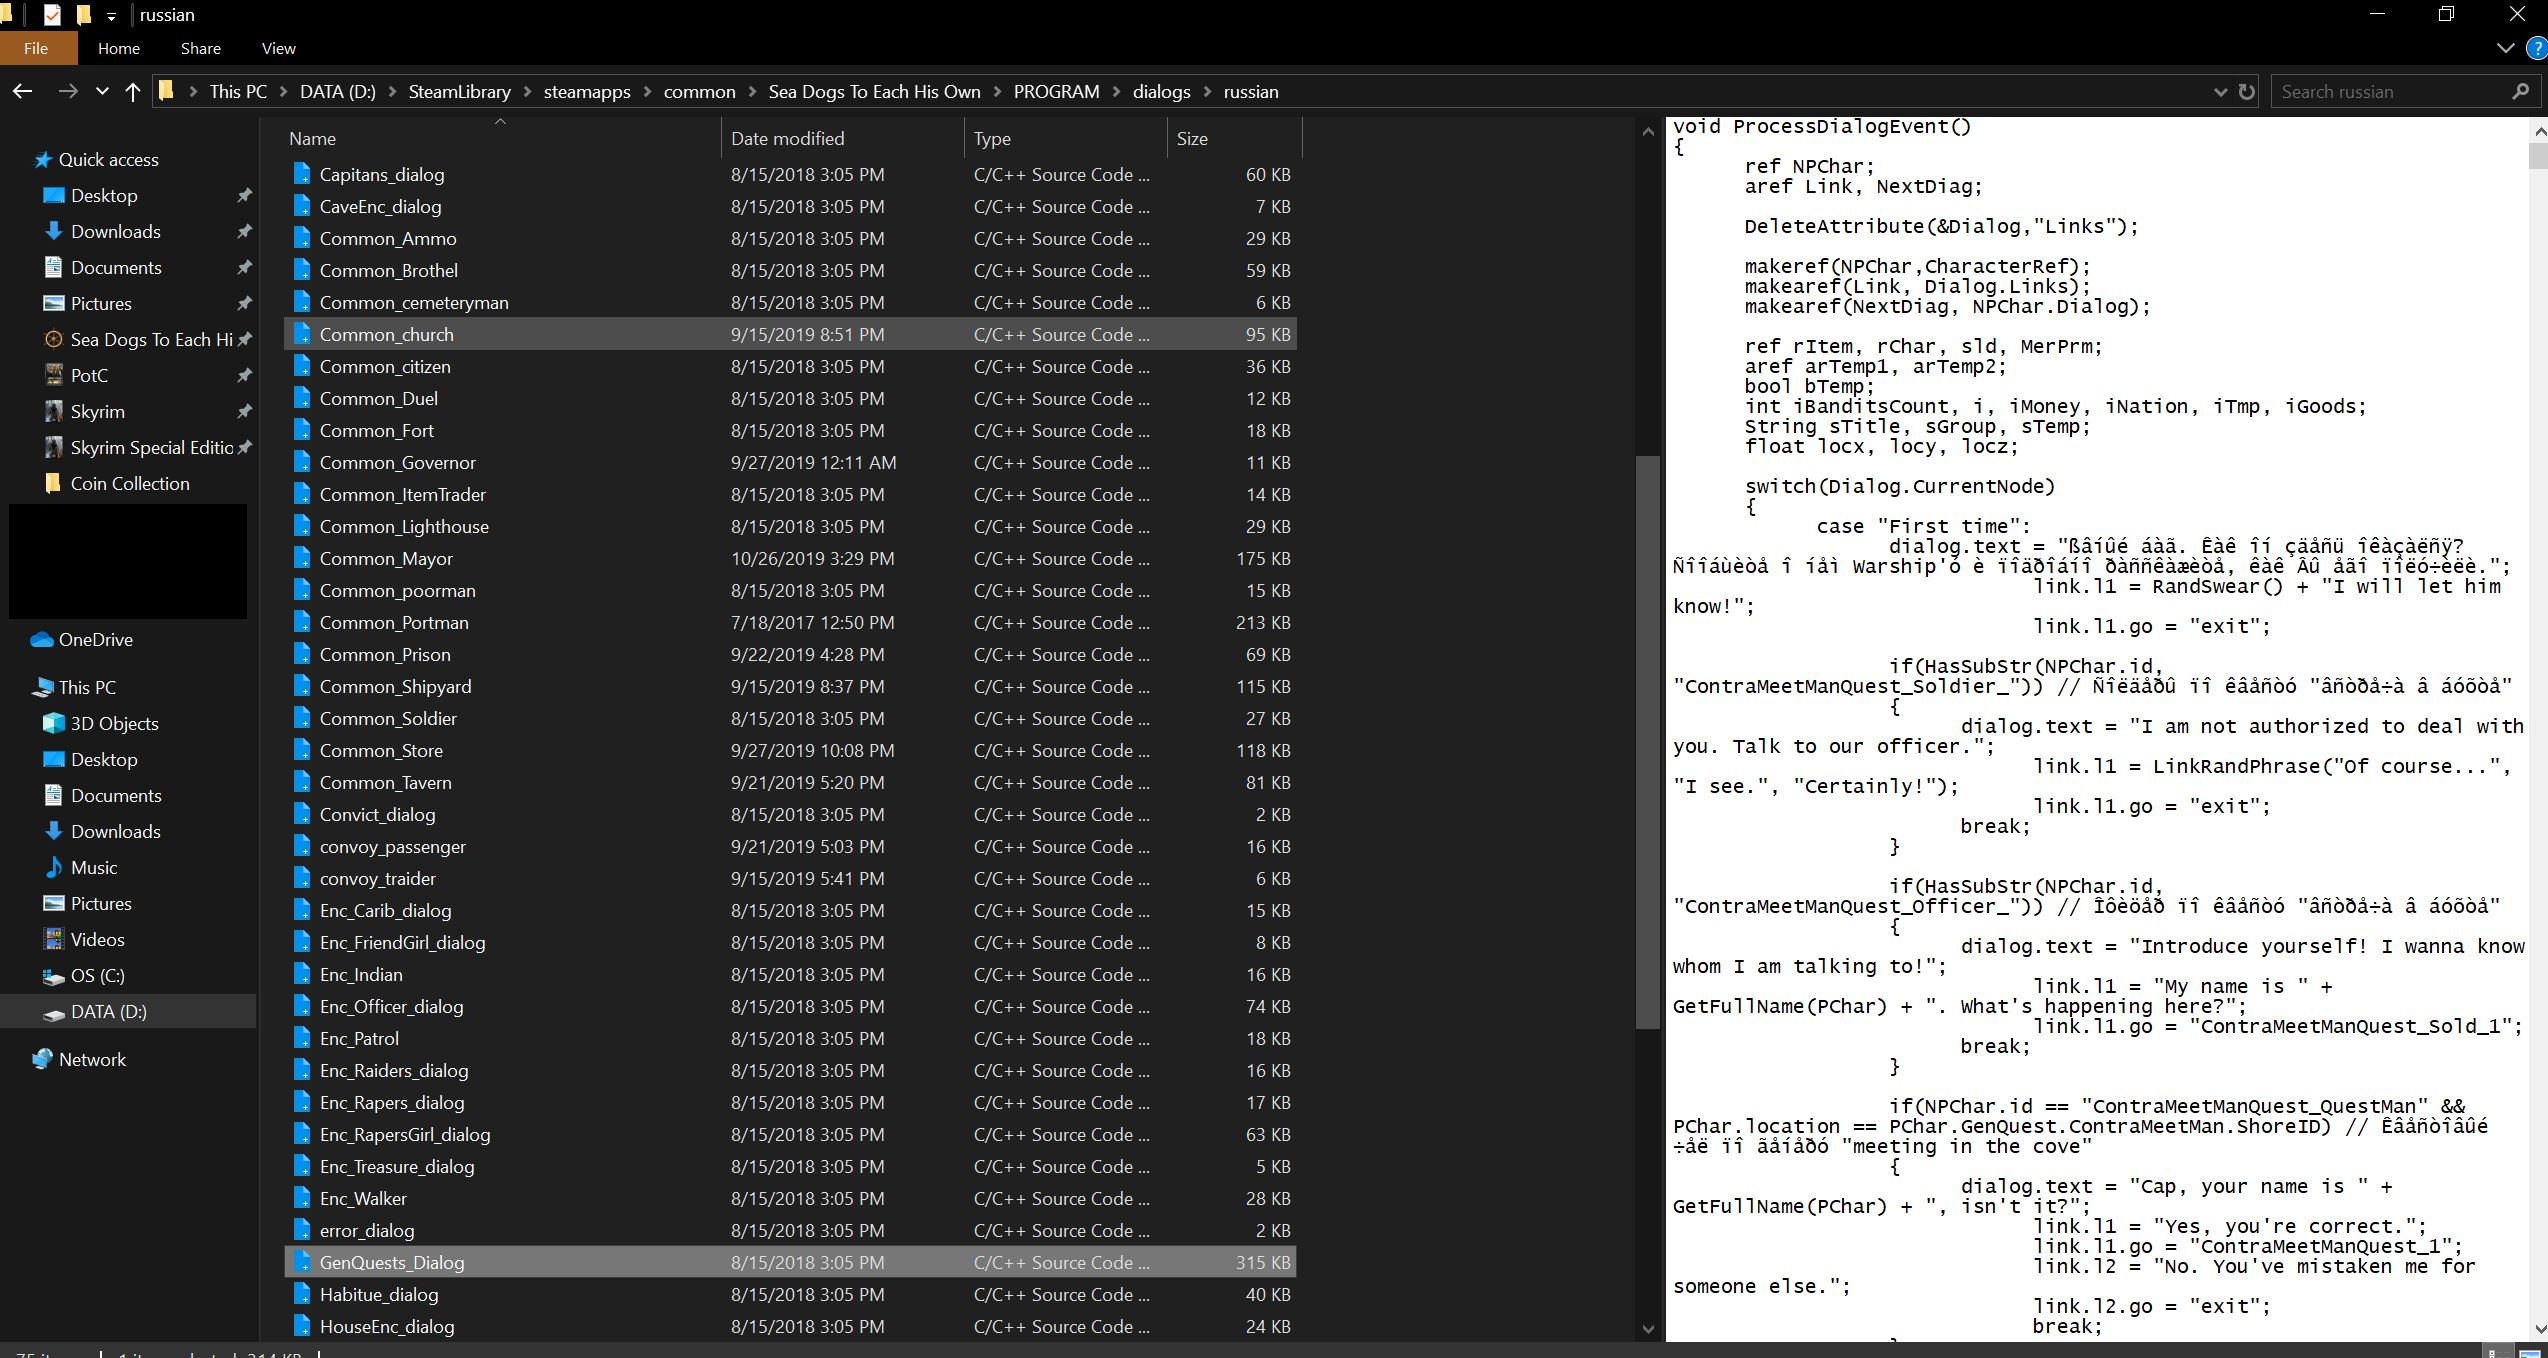Click the file icon beside Common_Ammo
The image size is (2548, 1358).
302,238
